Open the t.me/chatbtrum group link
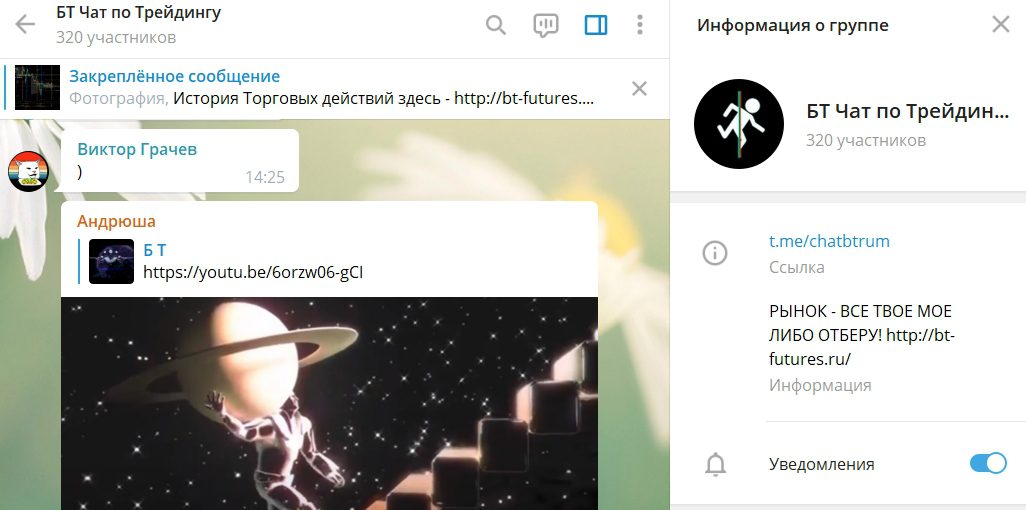1026x510 pixels. tap(829, 241)
